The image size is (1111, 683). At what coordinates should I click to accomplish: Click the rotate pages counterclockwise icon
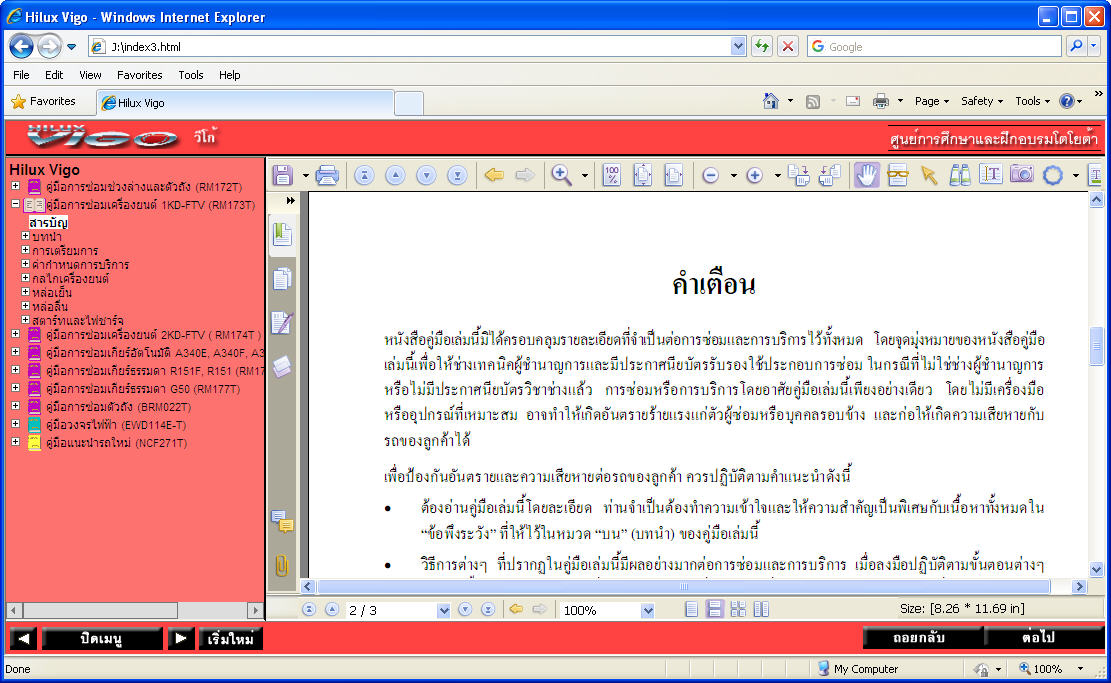[x=830, y=175]
